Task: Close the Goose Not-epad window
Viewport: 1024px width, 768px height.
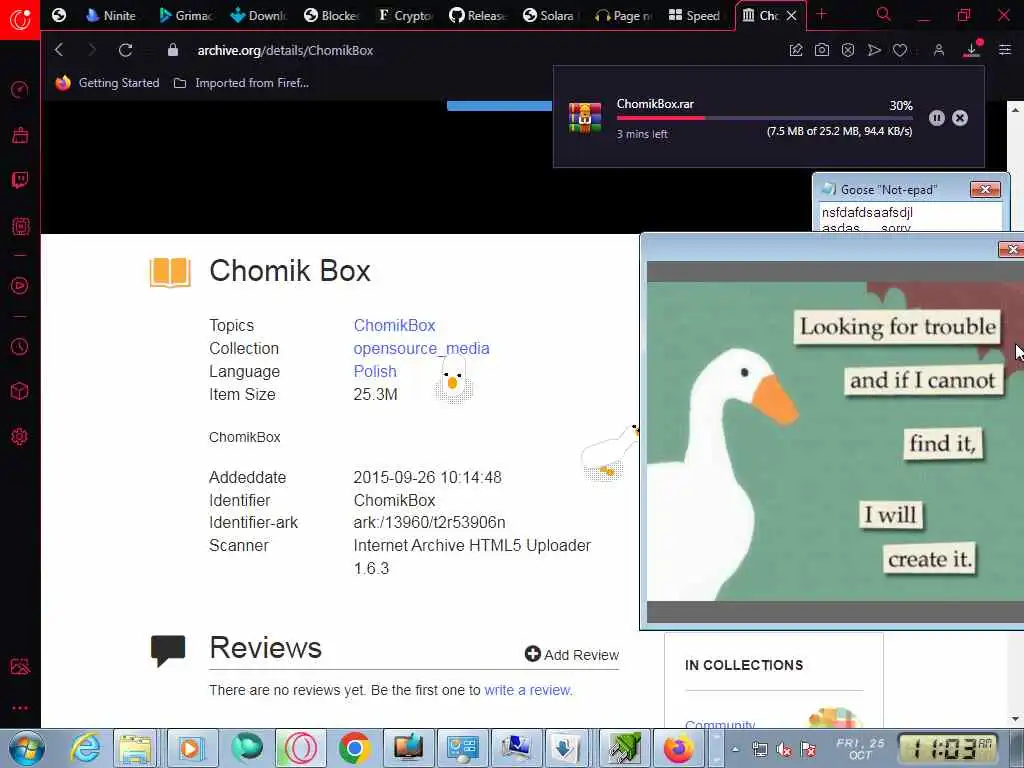Action: [x=985, y=189]
